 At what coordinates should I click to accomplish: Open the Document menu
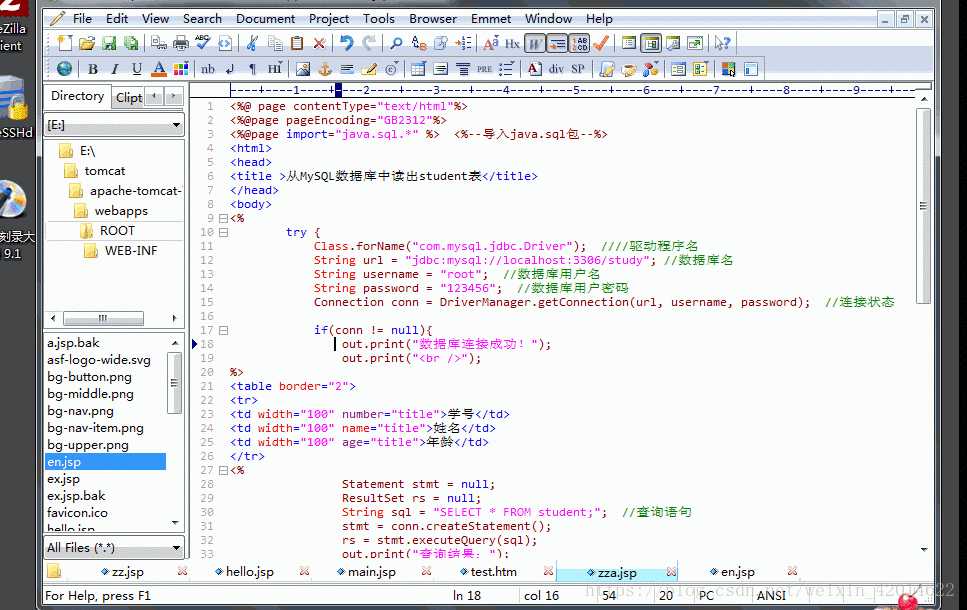(x=265, y=19)
